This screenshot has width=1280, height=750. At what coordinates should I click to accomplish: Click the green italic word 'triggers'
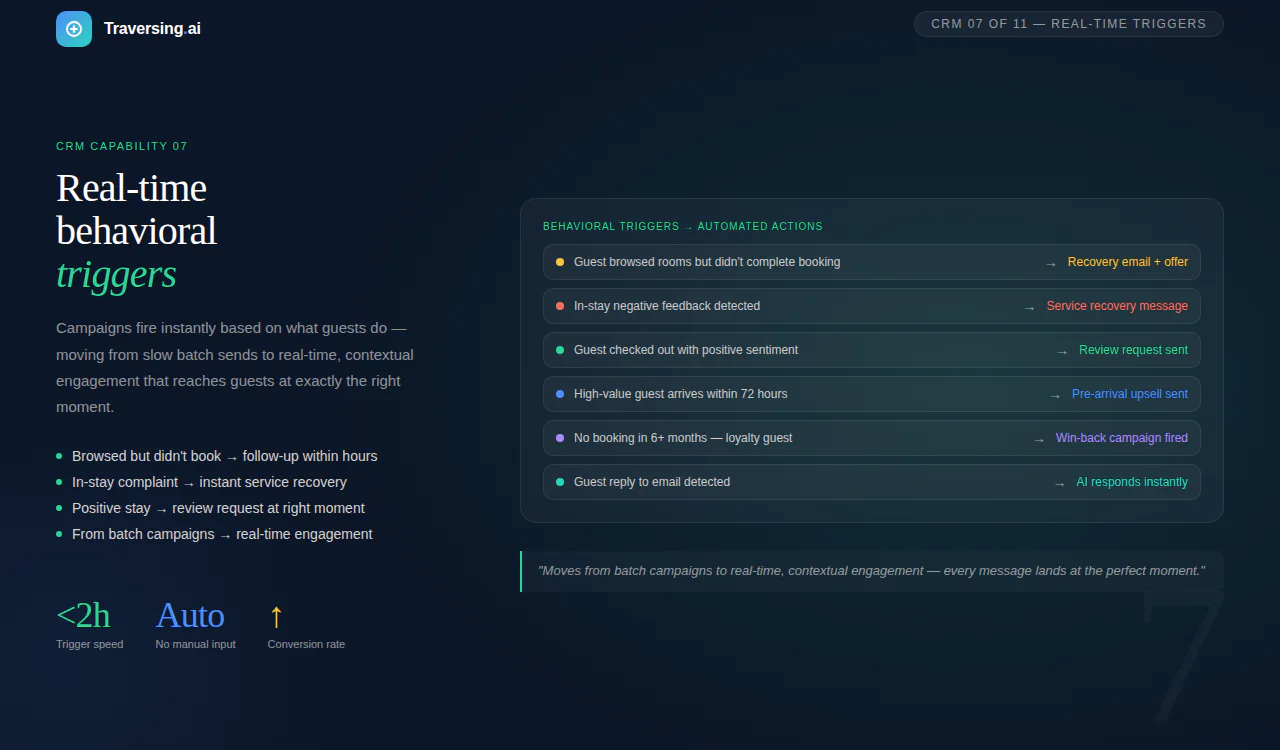116,274
